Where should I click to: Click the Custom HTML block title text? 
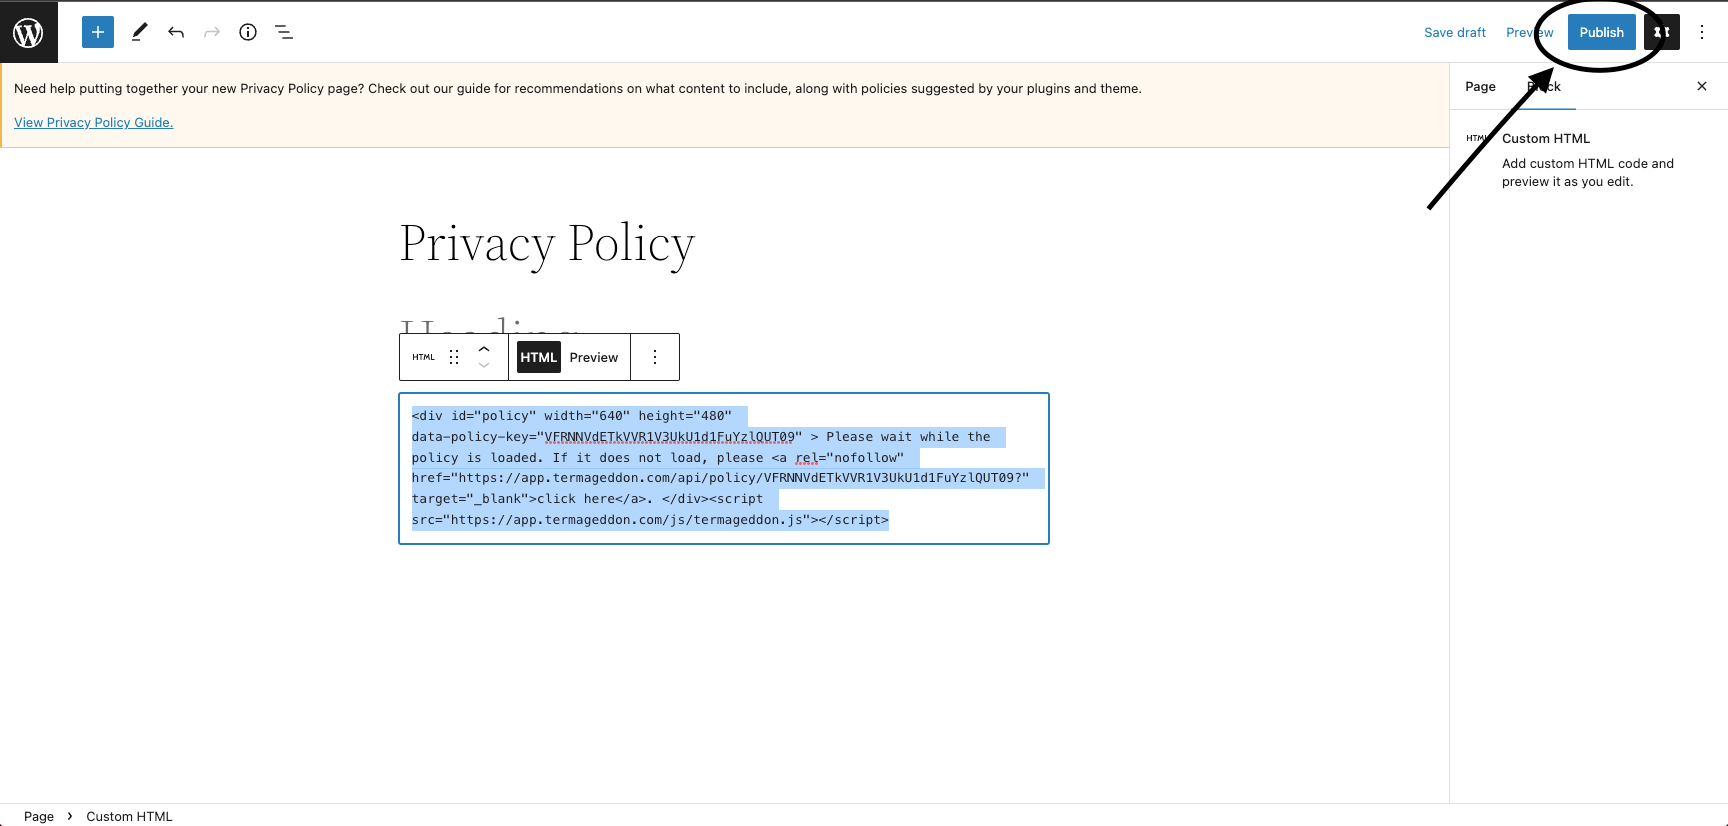[x=1546, y=138]
